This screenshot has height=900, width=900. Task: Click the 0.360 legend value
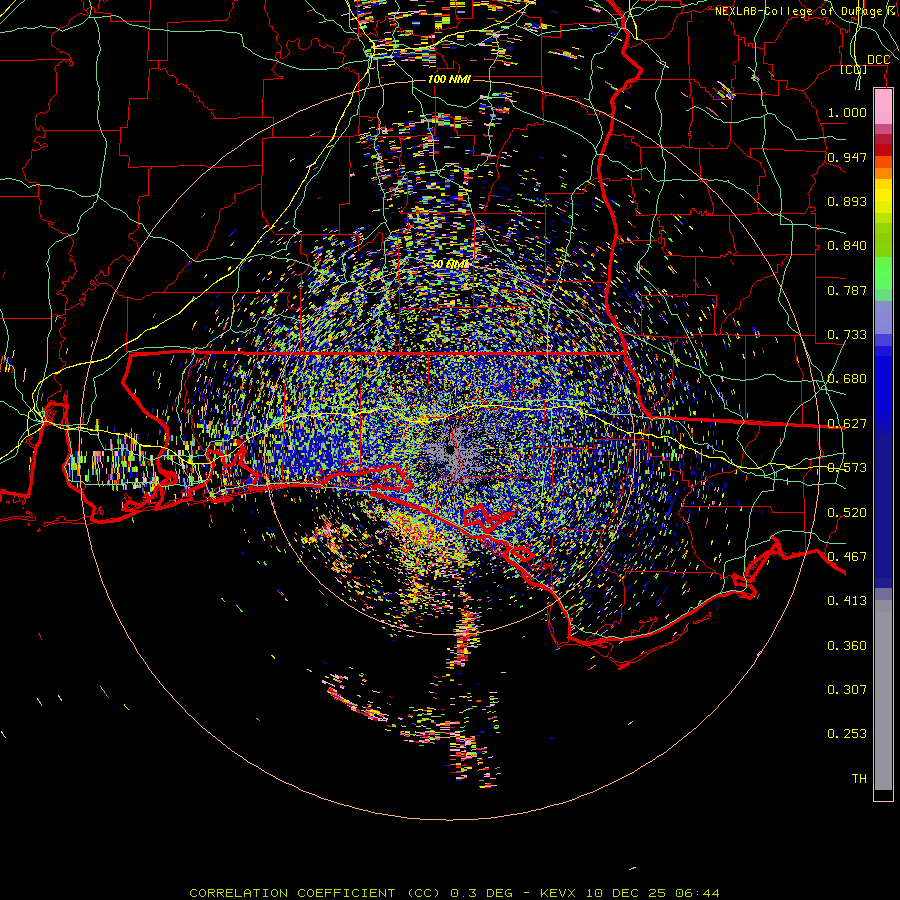(x=847, y=646)
